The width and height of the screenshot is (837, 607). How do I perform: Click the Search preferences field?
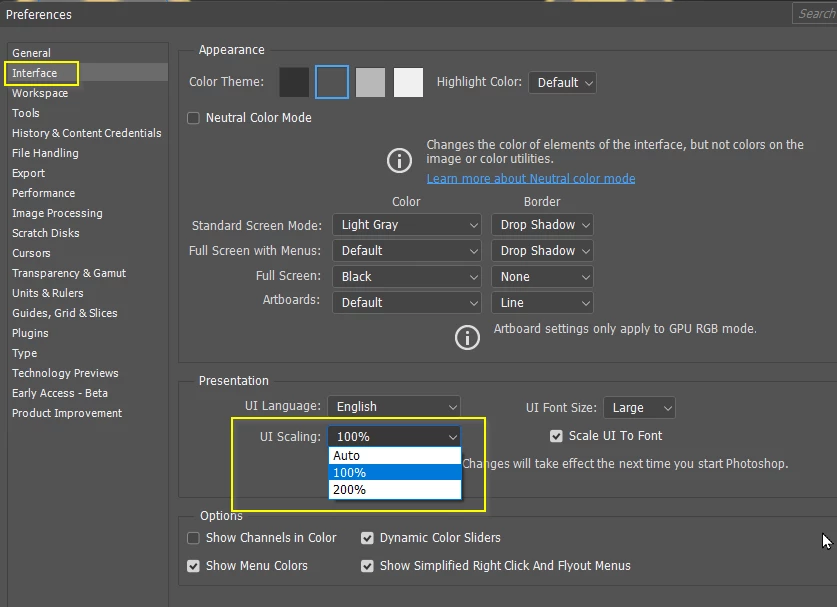815,14
